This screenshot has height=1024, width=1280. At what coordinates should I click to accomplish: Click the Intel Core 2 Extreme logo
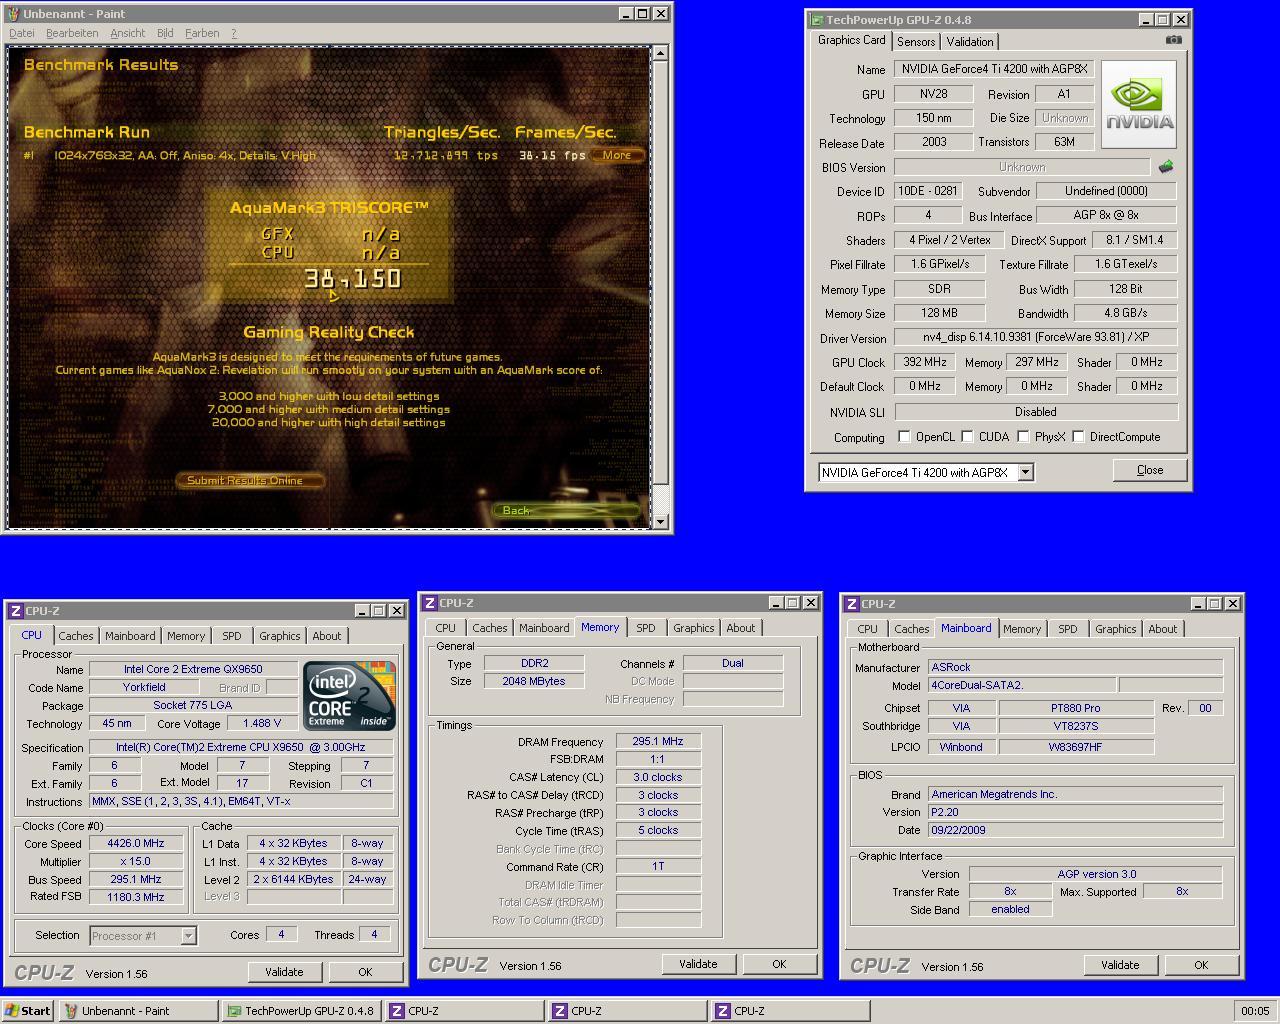349,696
